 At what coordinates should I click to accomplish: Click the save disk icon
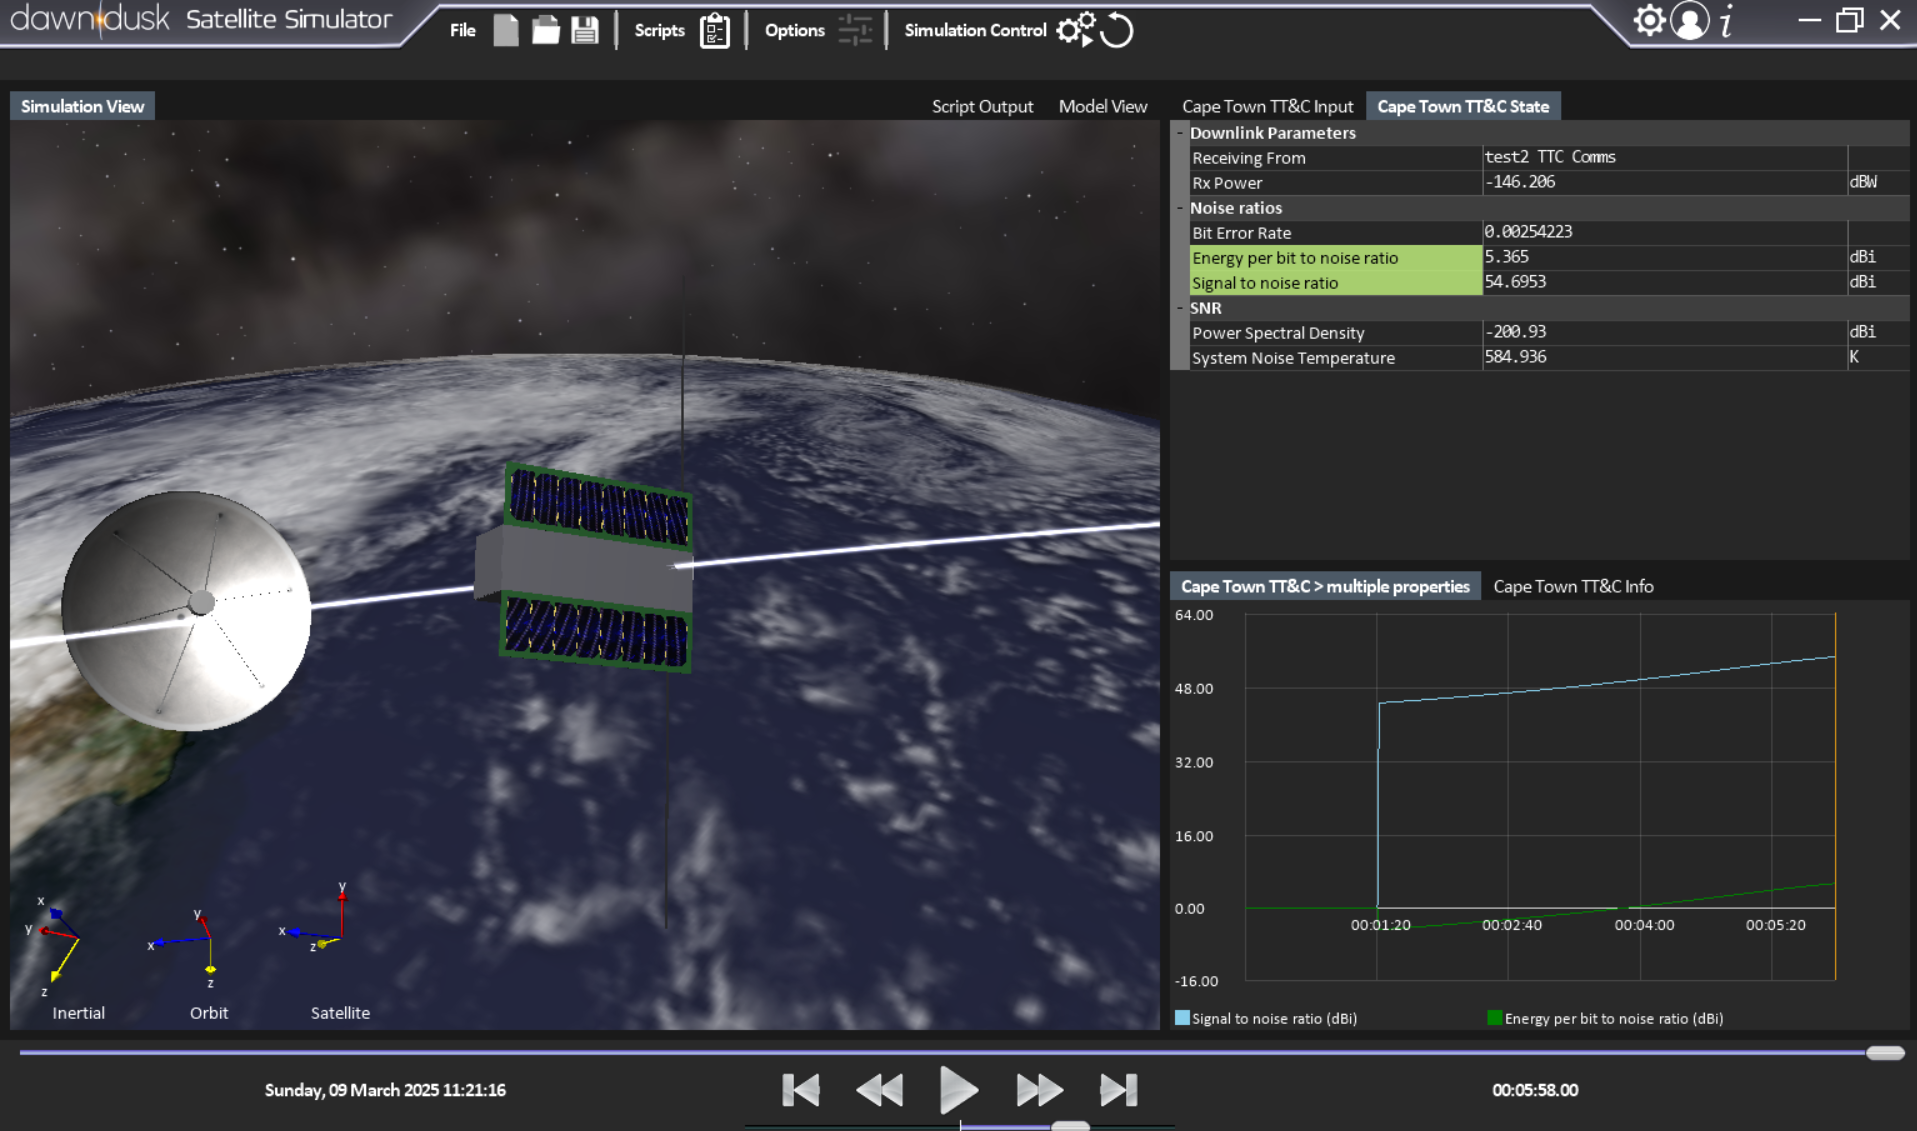click(585, 30)
